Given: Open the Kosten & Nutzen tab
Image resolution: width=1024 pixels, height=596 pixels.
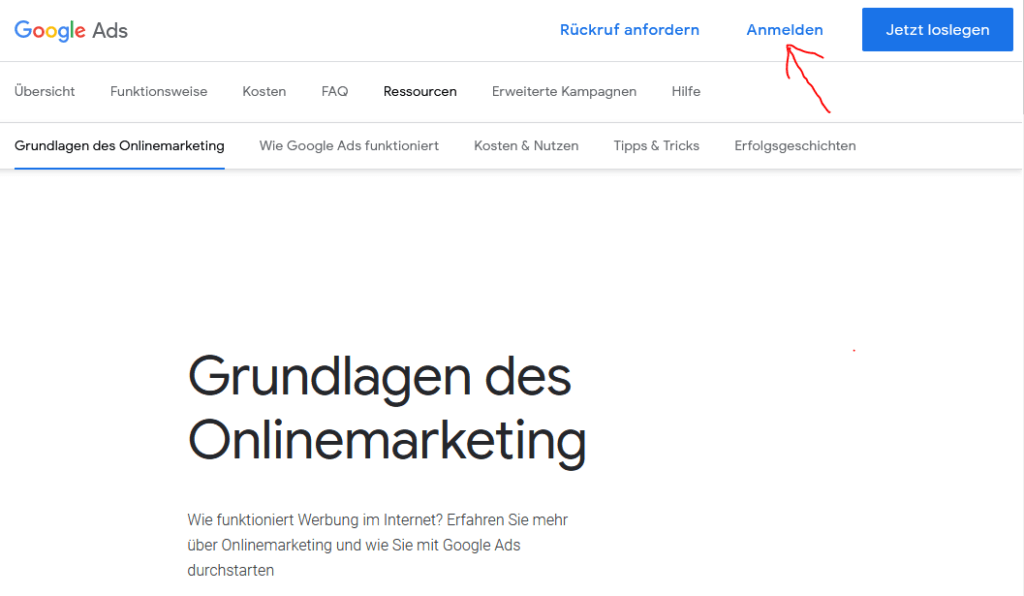Looking at the screenshot, I should point(526,146).
